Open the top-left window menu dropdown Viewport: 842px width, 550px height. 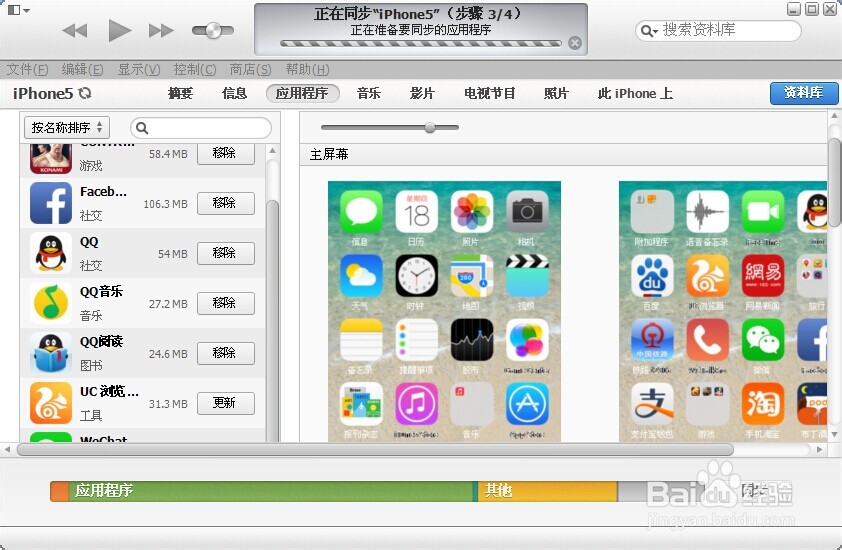point(20,10)
